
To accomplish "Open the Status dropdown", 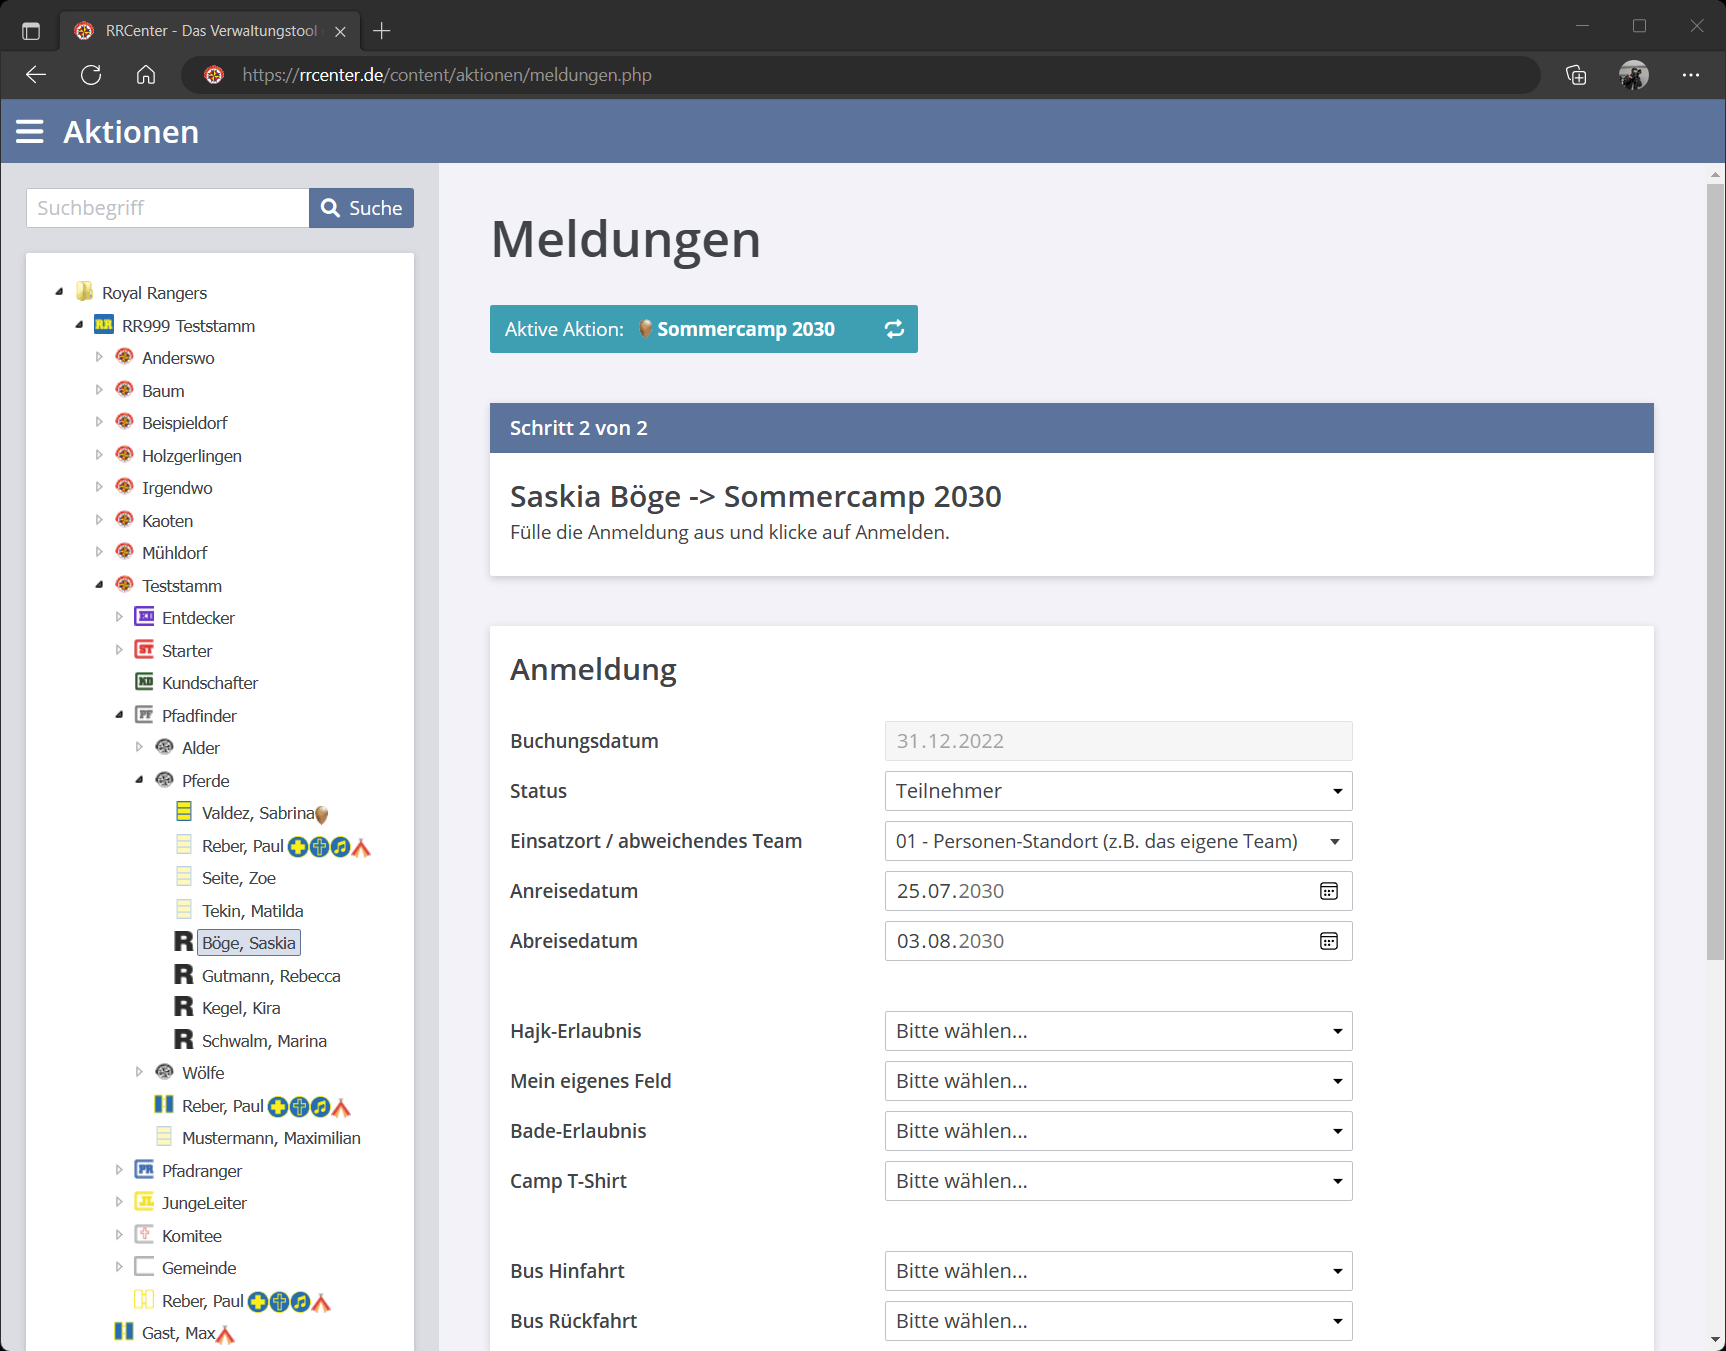I will click(x=1118, y=791).
